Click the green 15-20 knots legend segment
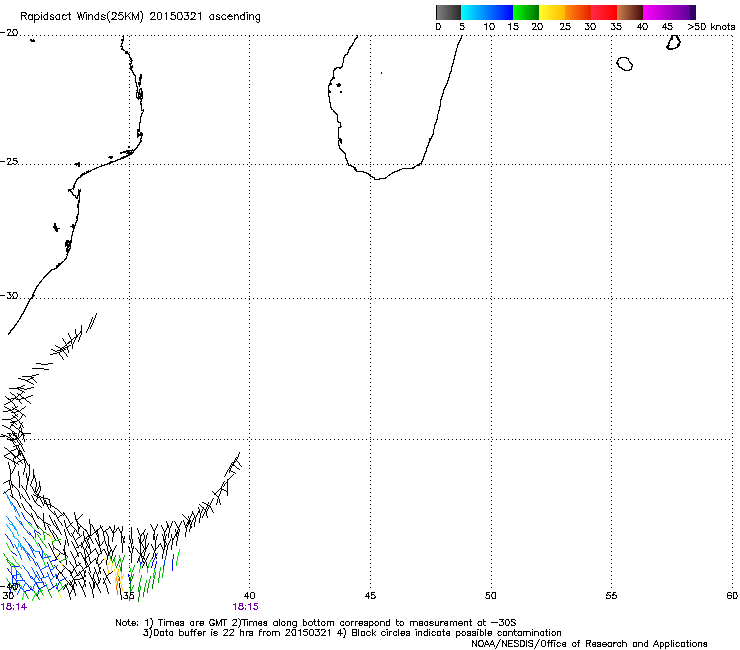Image resolution: width=740 pixels, height=650 pixels. coord(526,12)
